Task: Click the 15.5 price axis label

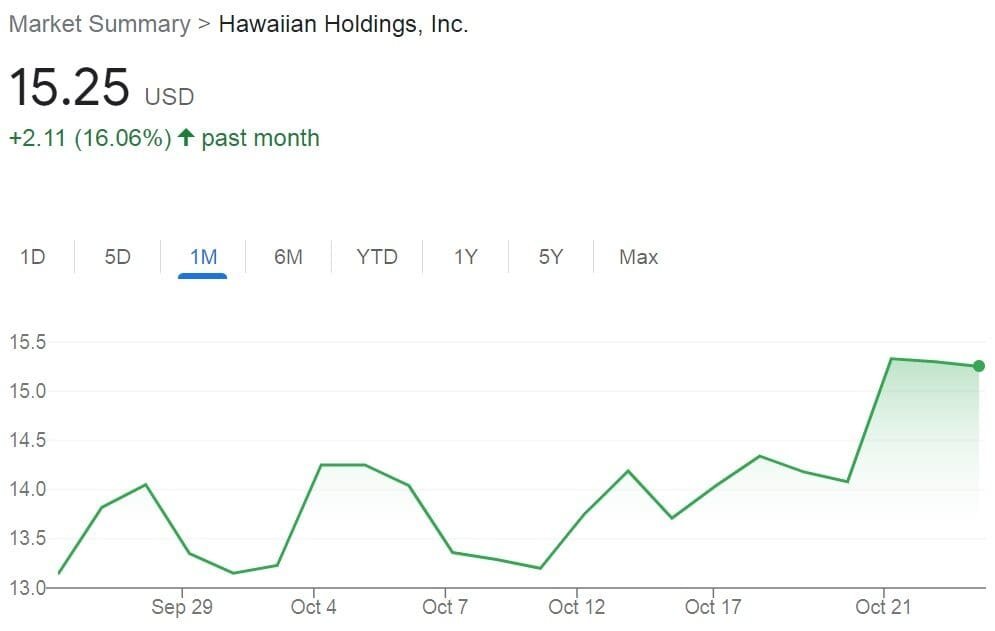Action: pos(28,342)
